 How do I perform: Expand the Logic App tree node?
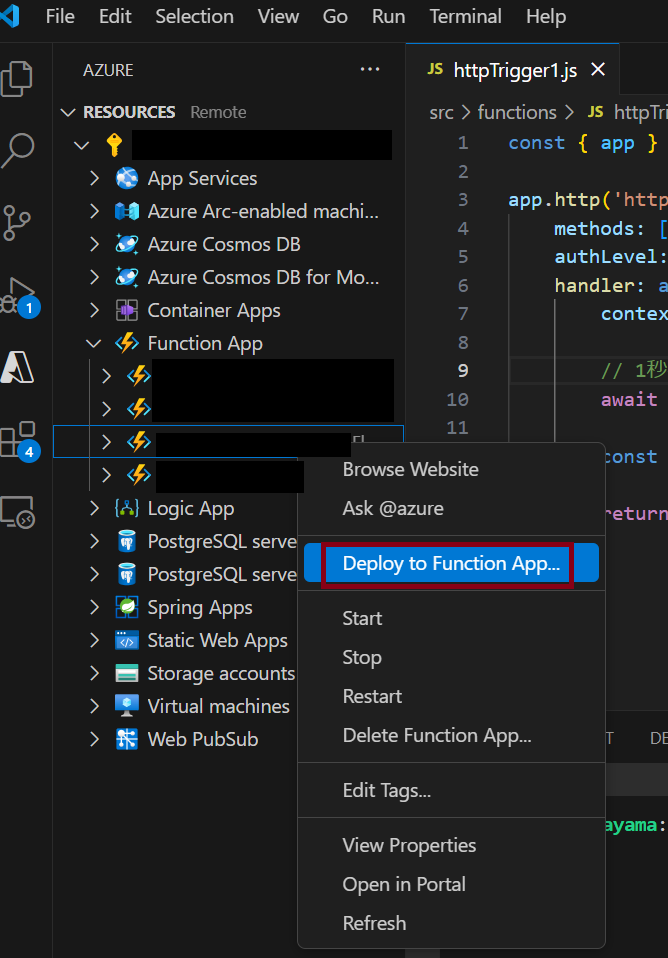click(x=94, y=508)
